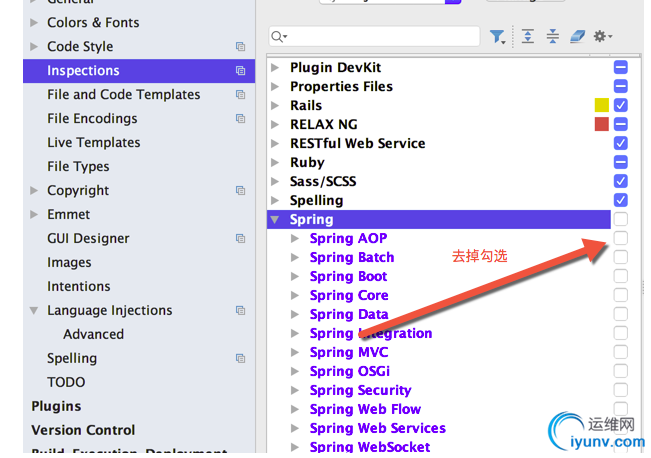Select the Spring Web Services row

click(x=377, y=429)
